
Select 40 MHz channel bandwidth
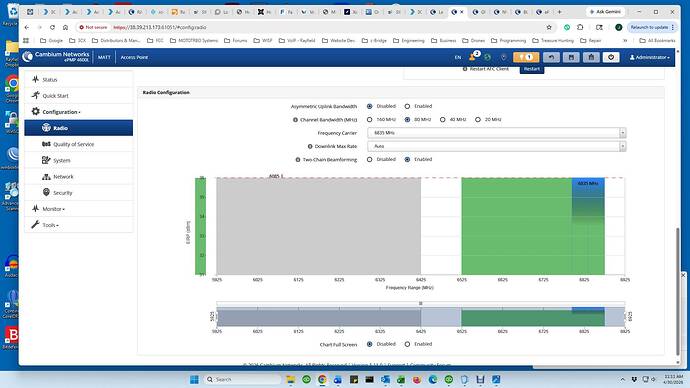click(443, 119)
